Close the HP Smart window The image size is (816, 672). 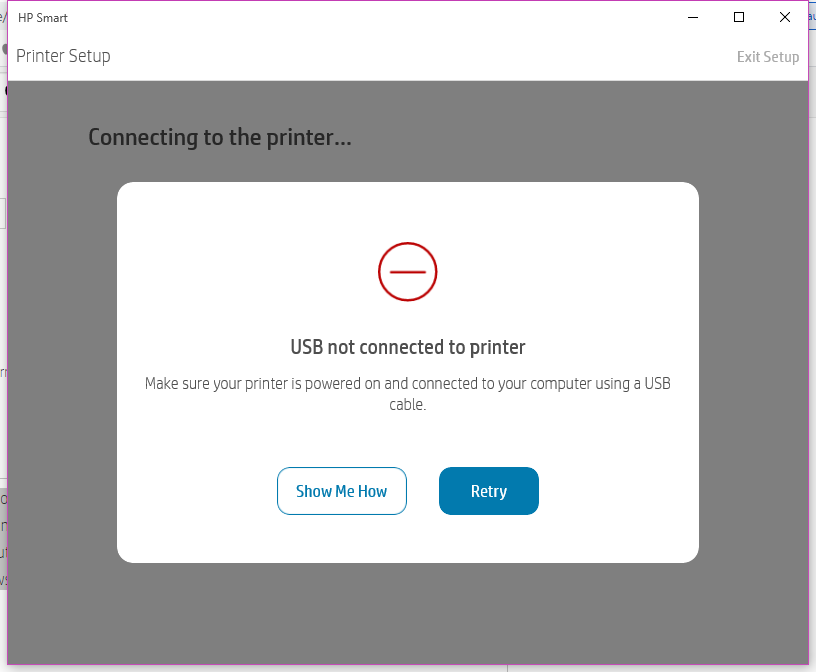[x=785, y=17]
